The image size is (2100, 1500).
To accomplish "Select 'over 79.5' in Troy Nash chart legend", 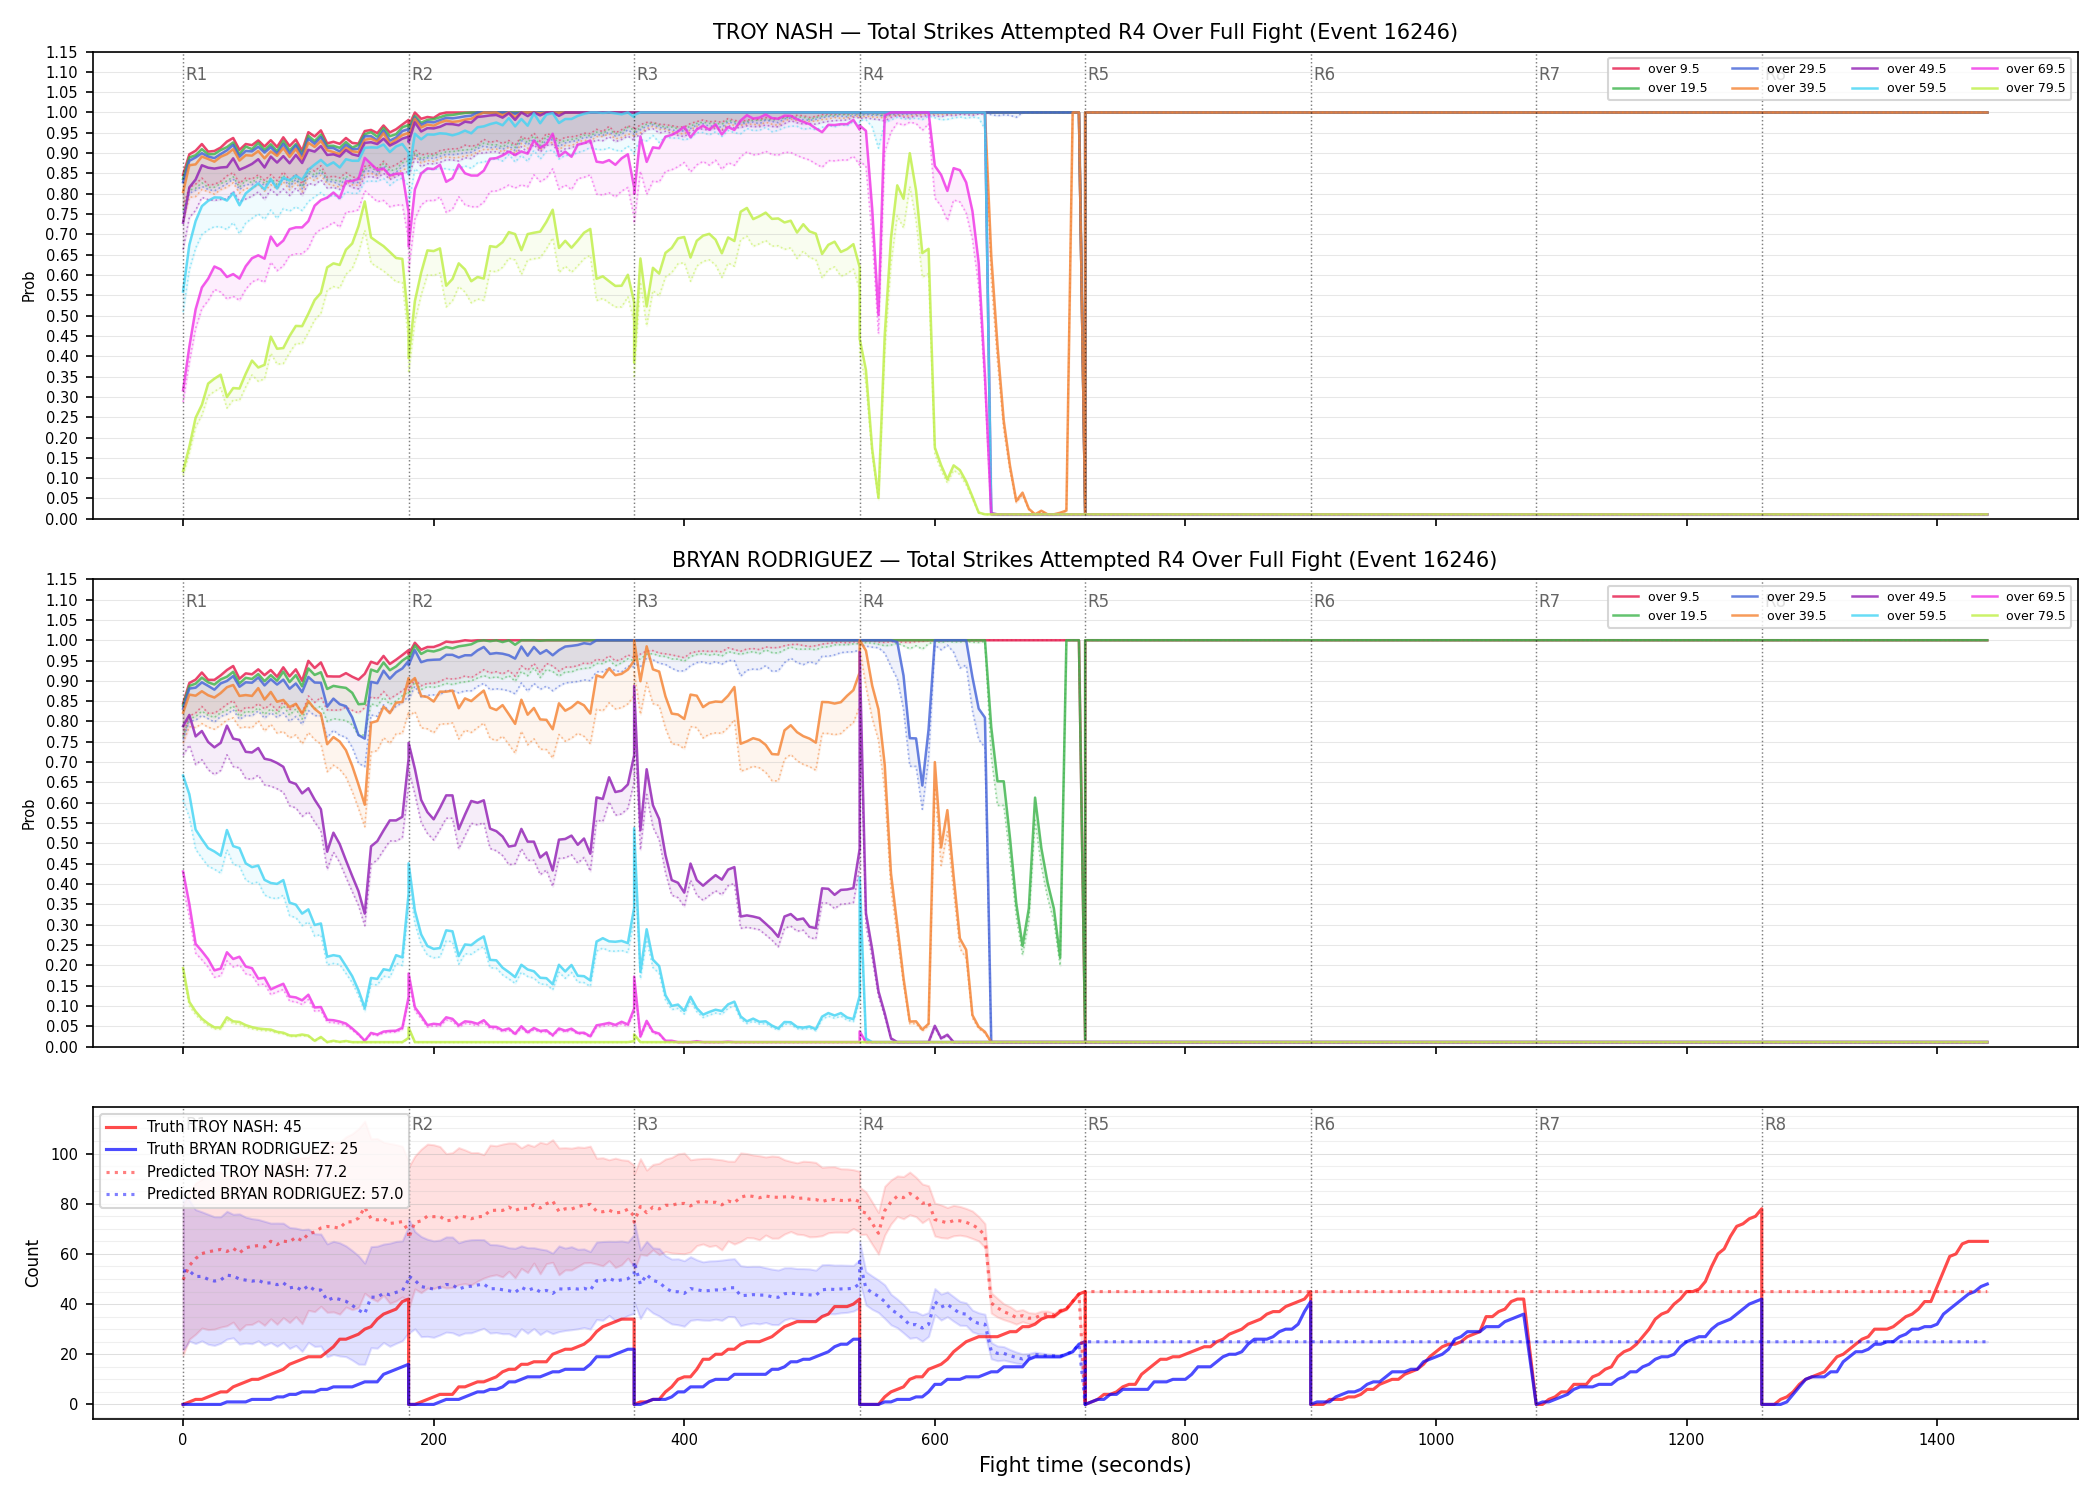I will click(2018, 88).
